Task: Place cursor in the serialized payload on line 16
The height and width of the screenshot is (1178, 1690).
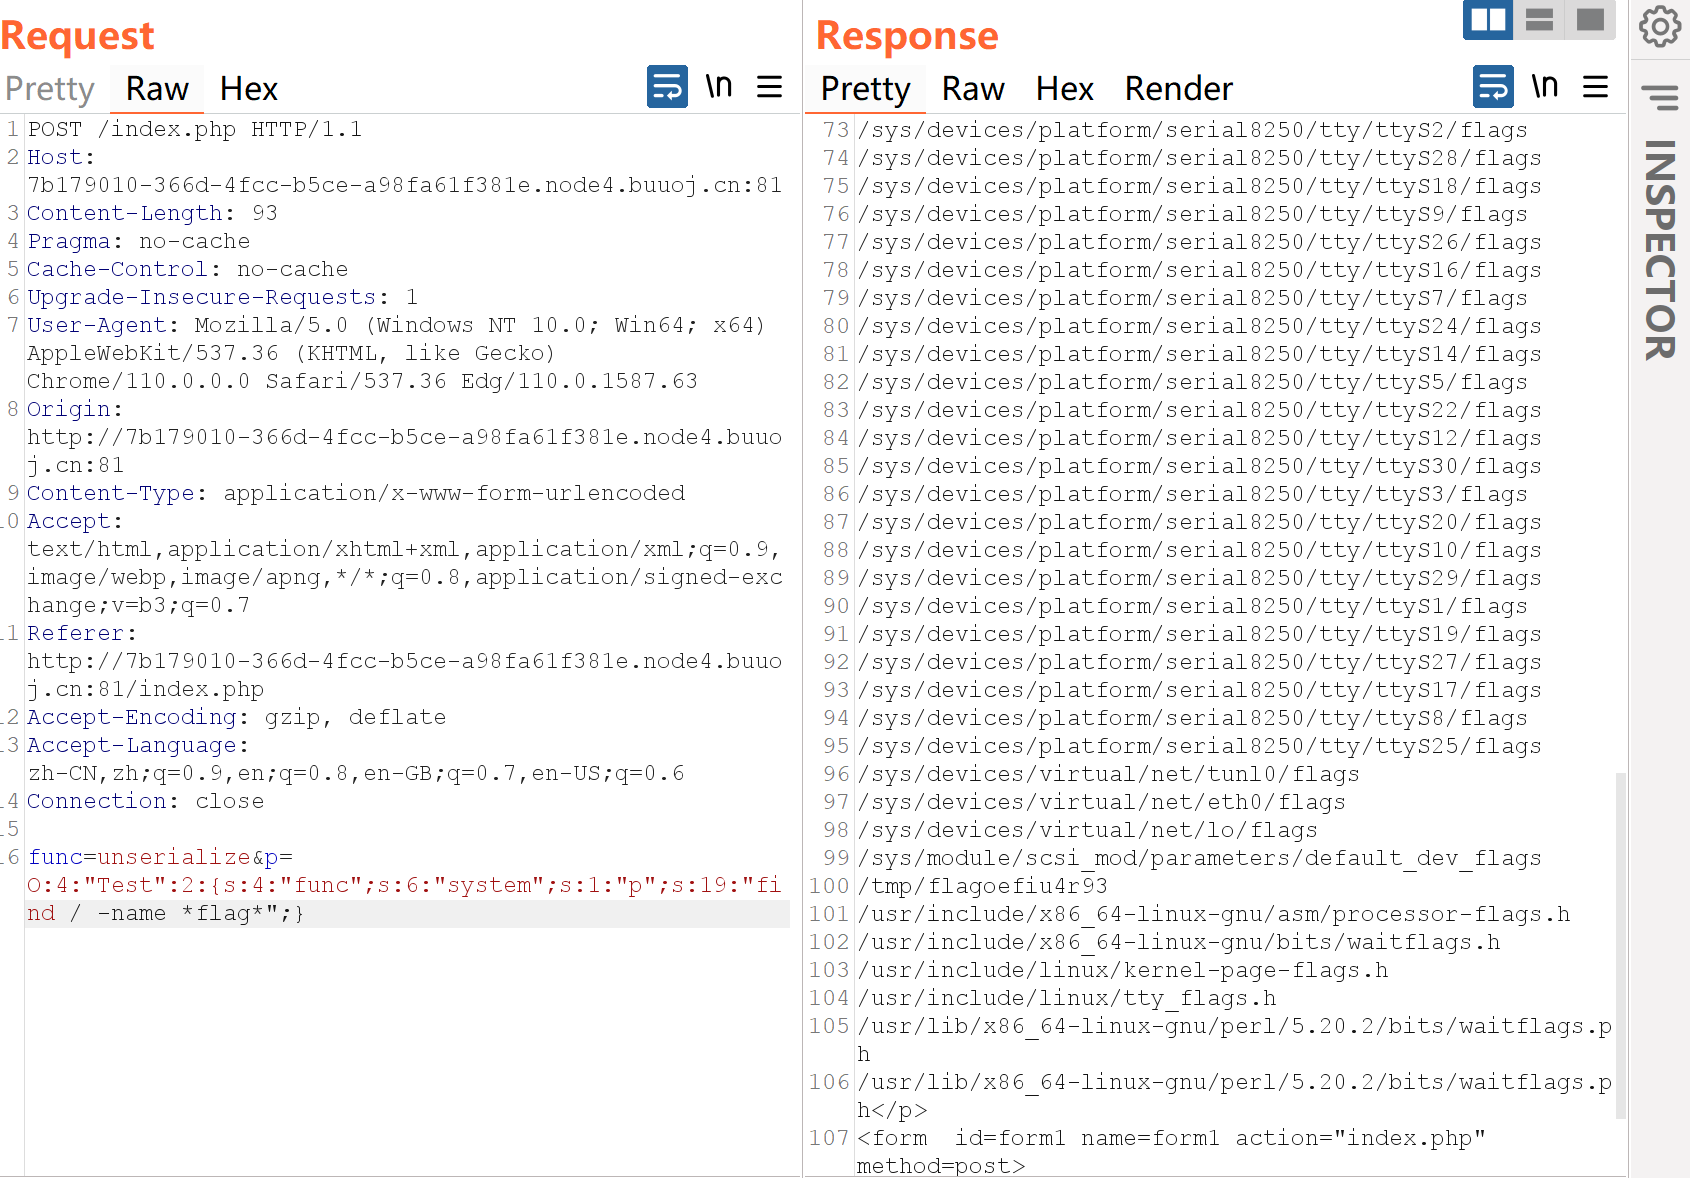Action: (400, 884)
